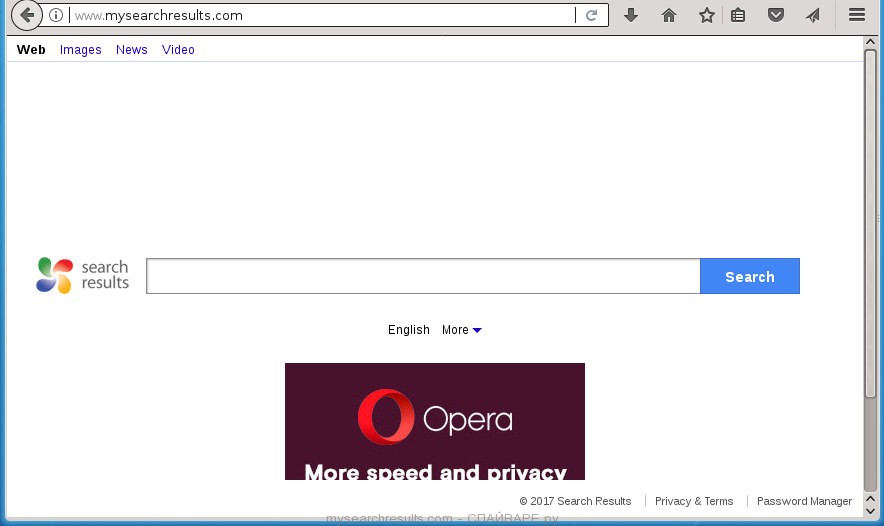
Task: Open the downloads arrow icon
Action: pyautogui.click(x=631, y=15)
